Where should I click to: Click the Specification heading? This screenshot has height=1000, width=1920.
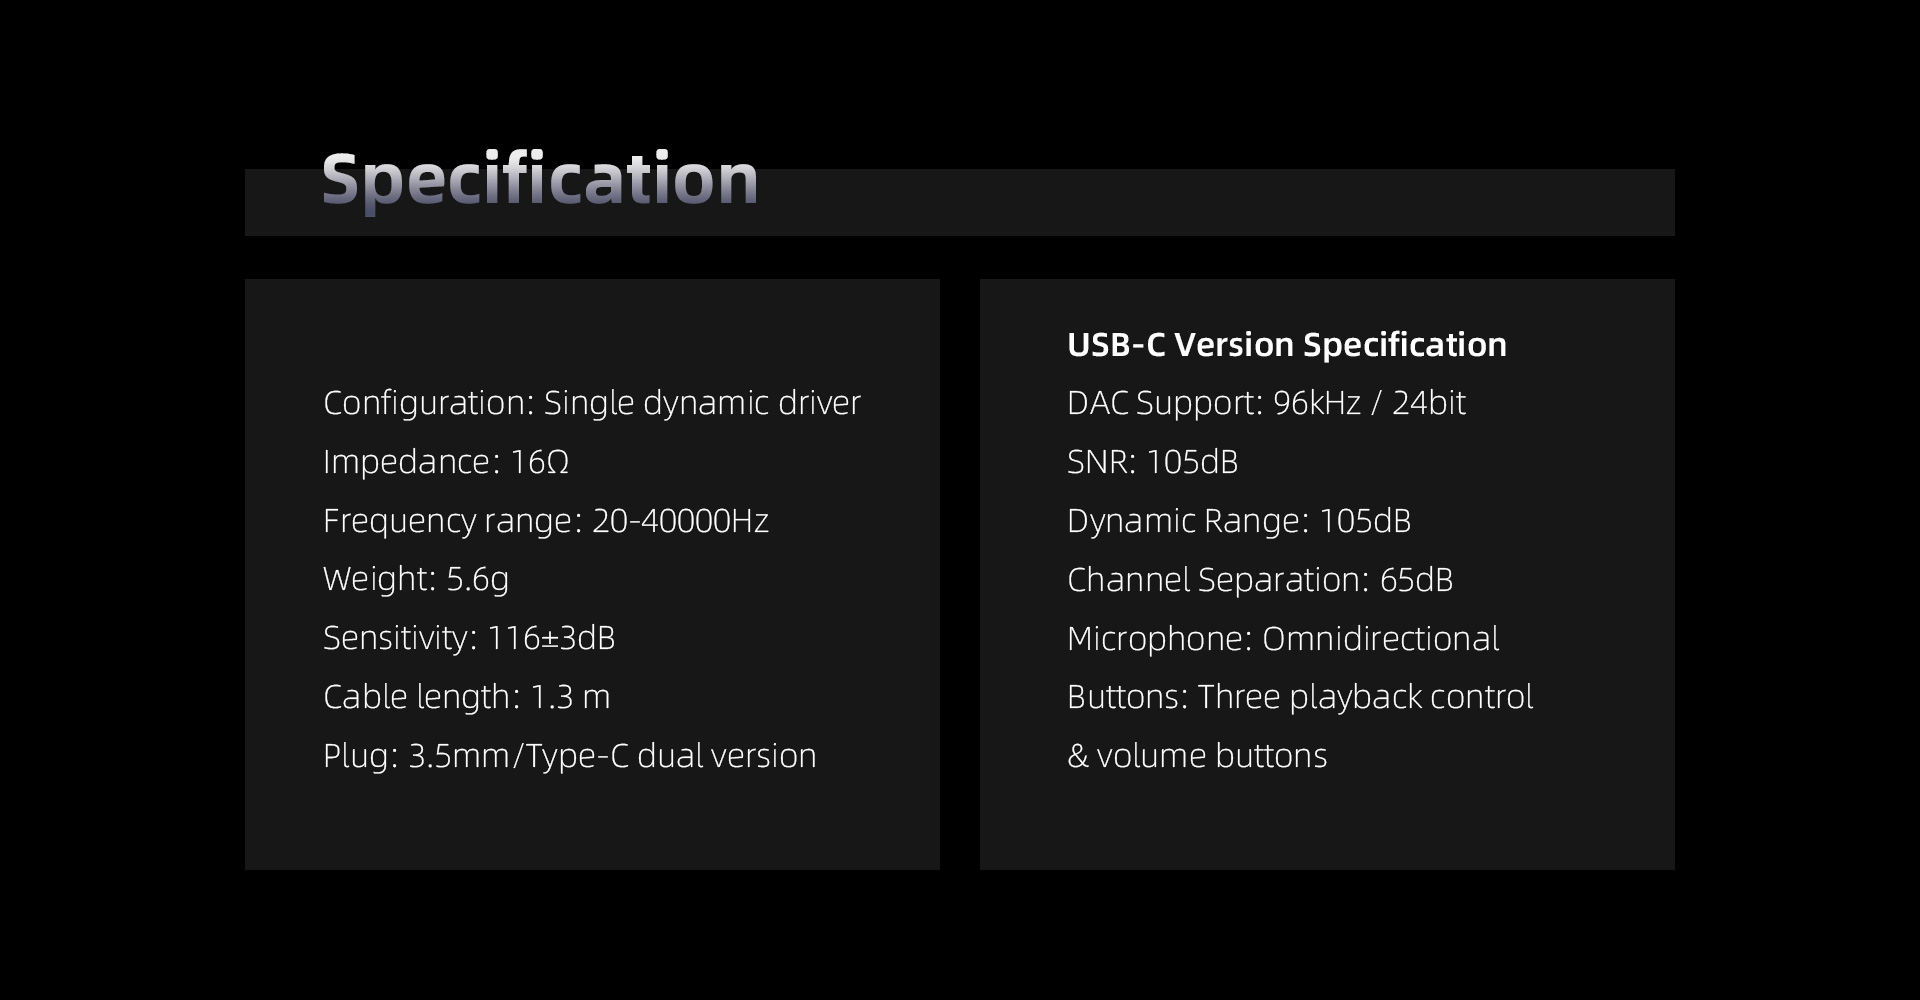coord(540,180)
